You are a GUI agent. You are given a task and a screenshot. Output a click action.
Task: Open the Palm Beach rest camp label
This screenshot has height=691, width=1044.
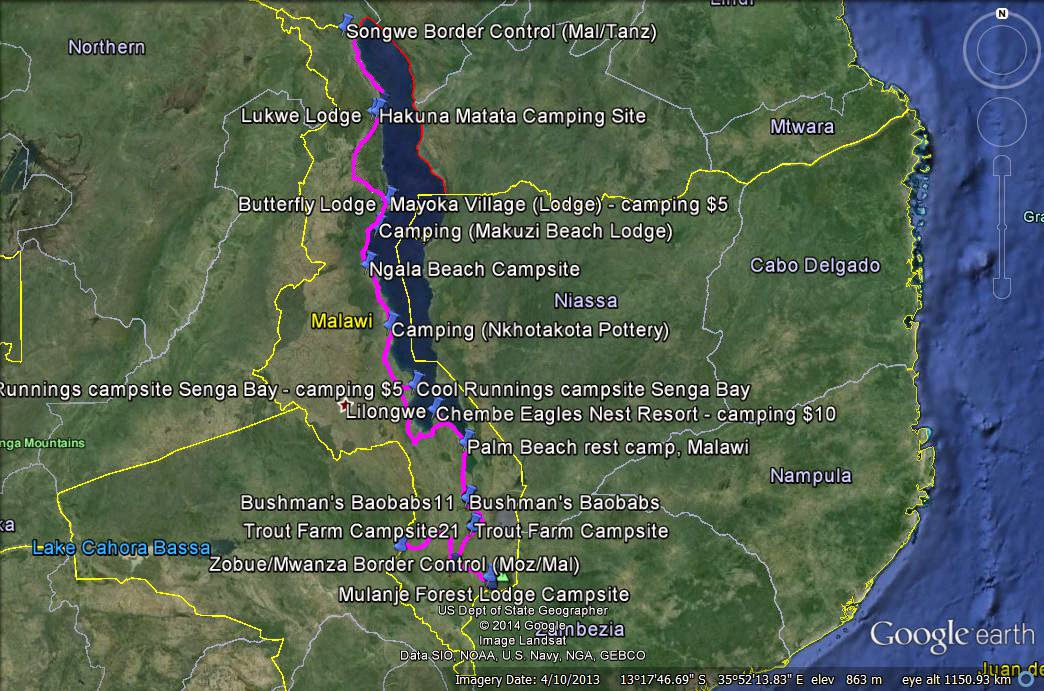point(608,448)
